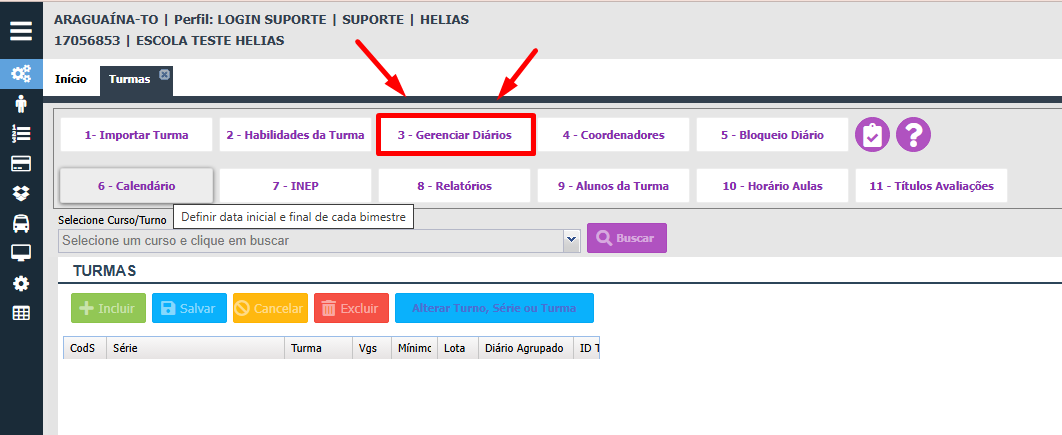Open 10 - Horário Aulas
The image size is (1062, 435).
click(x=772, y=186)
